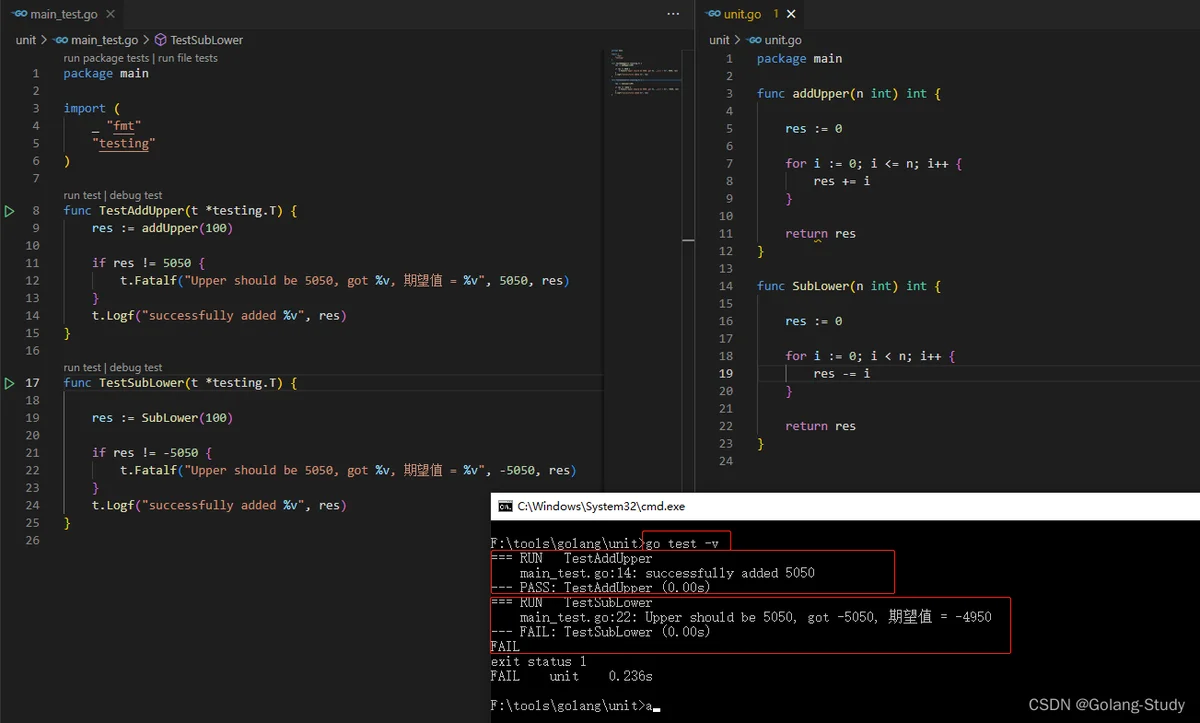Click the 'run package tests' code lens
1200x723 pixels.
point(106,58)
